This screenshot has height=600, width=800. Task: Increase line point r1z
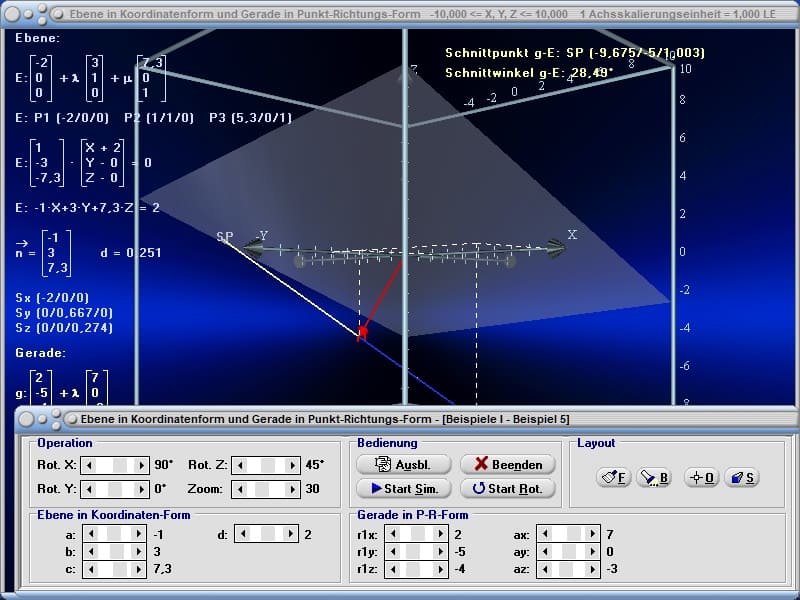point(440,569)
